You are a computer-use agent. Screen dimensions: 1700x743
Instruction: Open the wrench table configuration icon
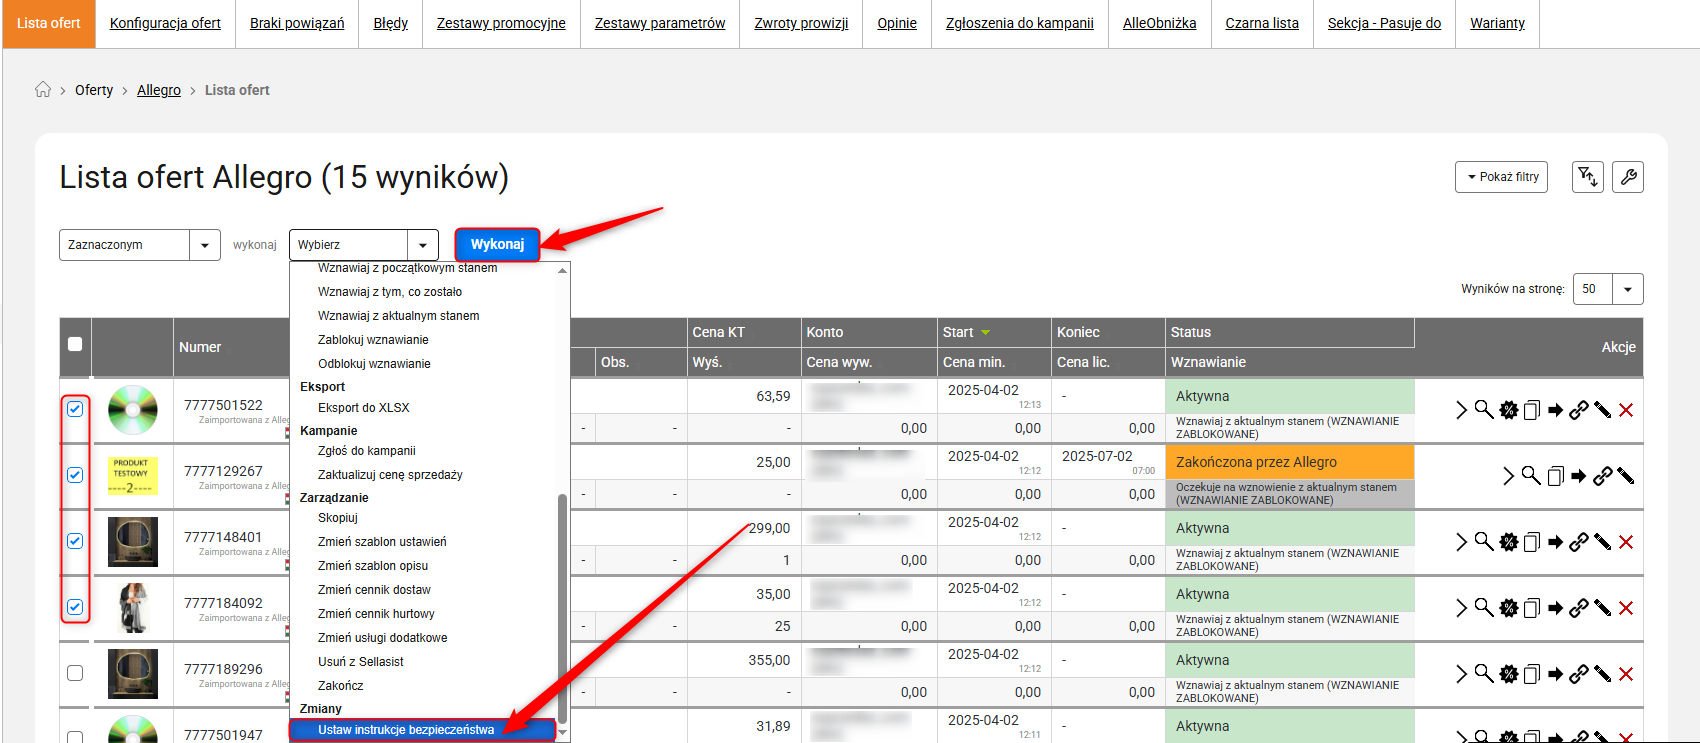pos(1628,177)
